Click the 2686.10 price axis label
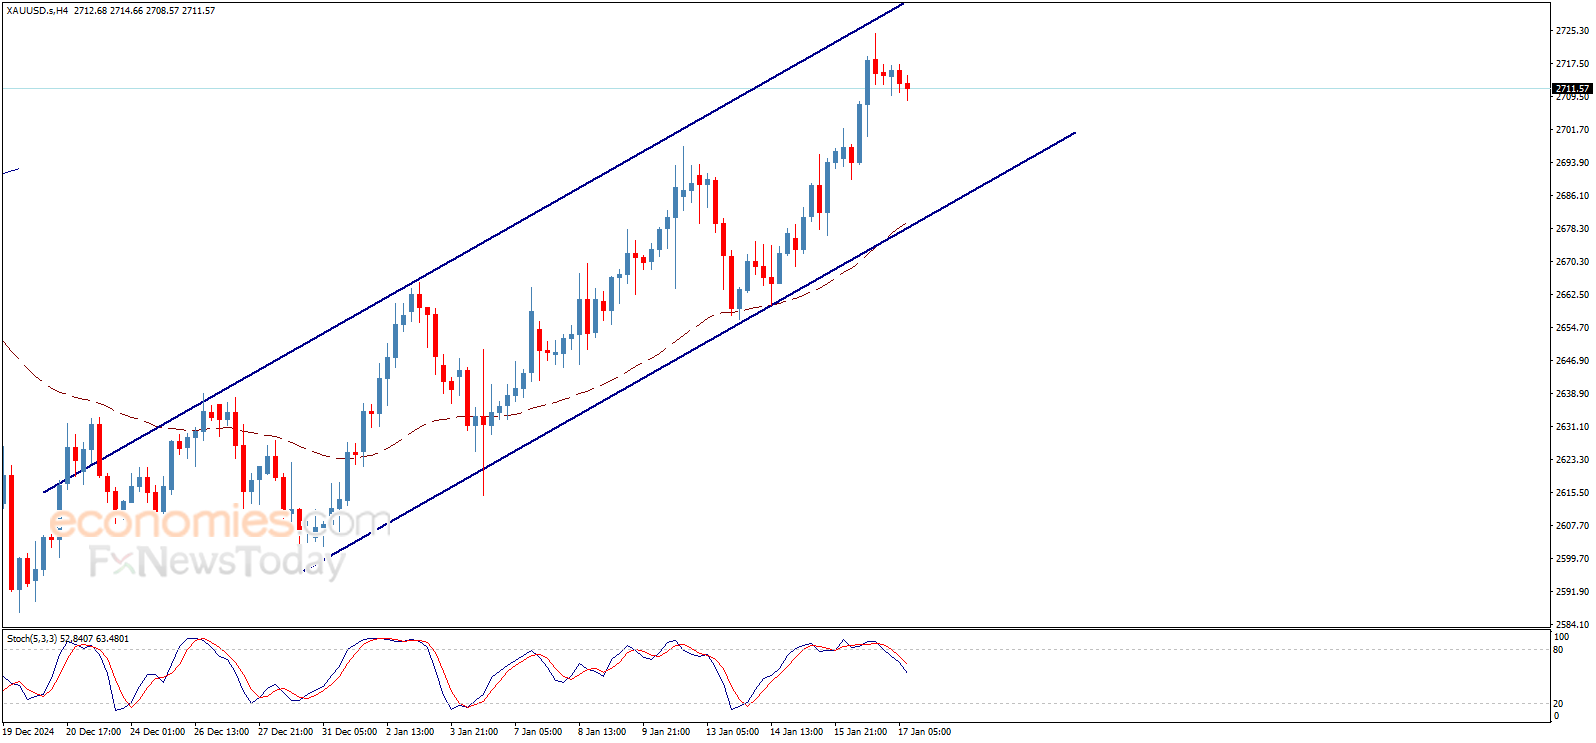 click(x=1572, y=196)
